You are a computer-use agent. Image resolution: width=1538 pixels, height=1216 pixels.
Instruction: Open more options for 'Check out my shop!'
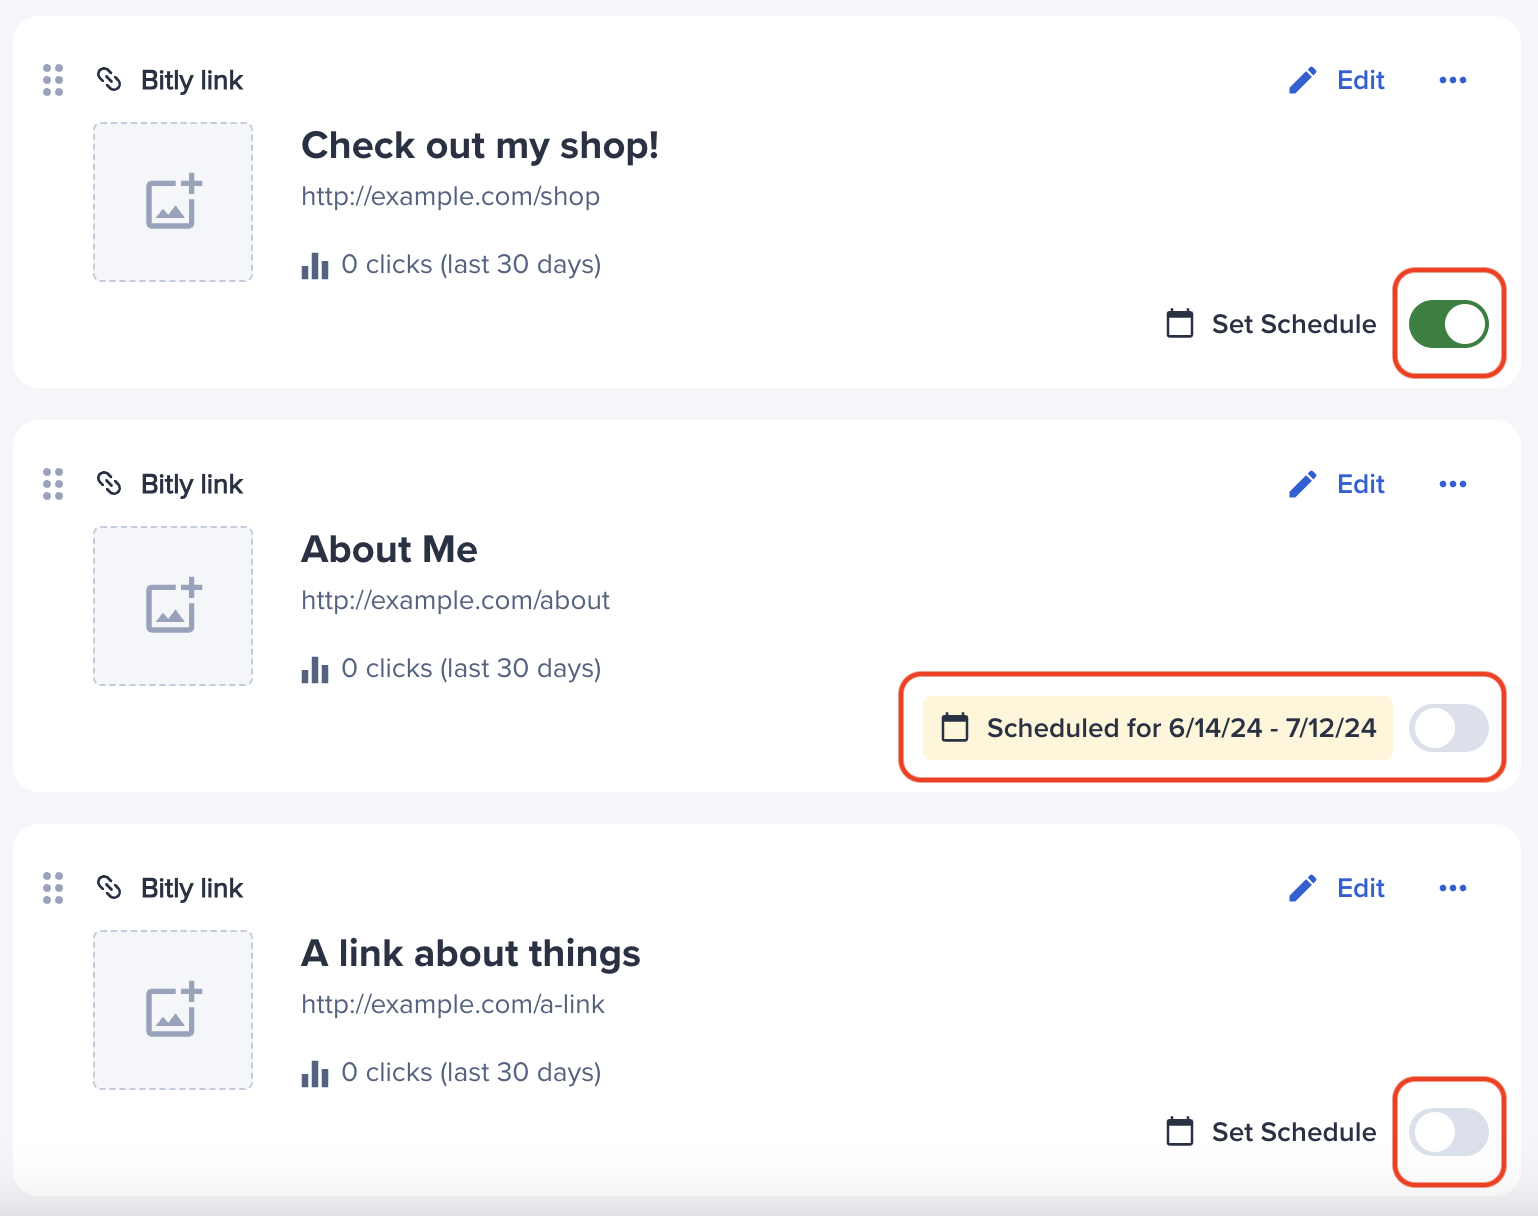1452,80
